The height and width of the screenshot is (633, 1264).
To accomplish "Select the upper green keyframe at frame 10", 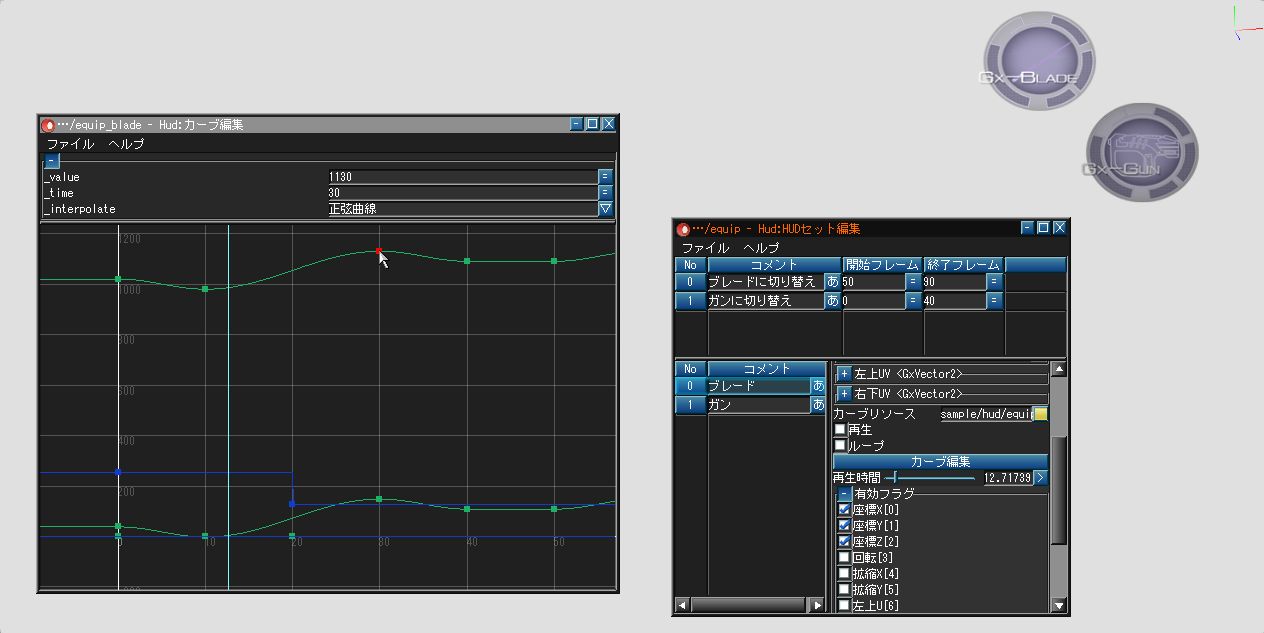I will pos(205,288).
